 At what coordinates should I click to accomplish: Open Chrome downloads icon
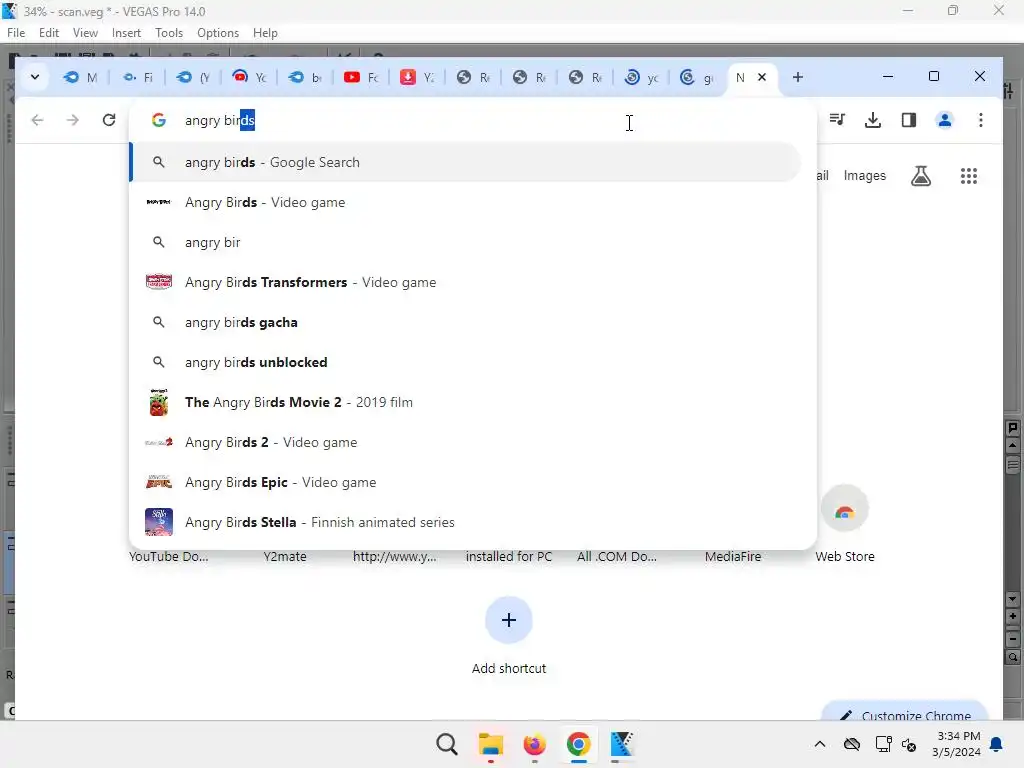tap(872, 120)
